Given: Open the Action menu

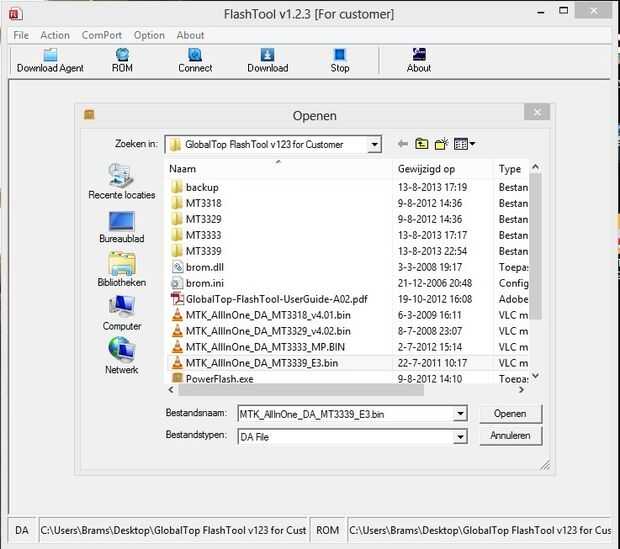Looking at the screenshot, I should pyautogui.click(x=55, y=35).
